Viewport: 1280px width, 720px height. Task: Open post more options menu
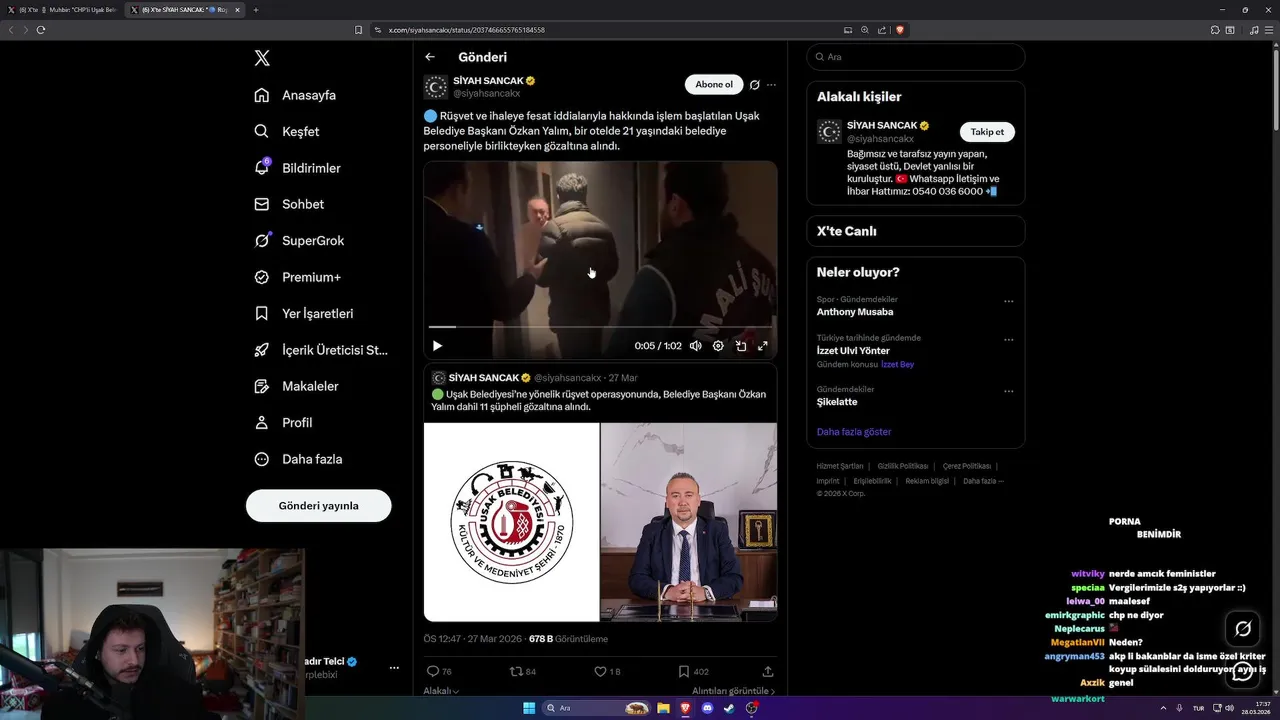771,85
